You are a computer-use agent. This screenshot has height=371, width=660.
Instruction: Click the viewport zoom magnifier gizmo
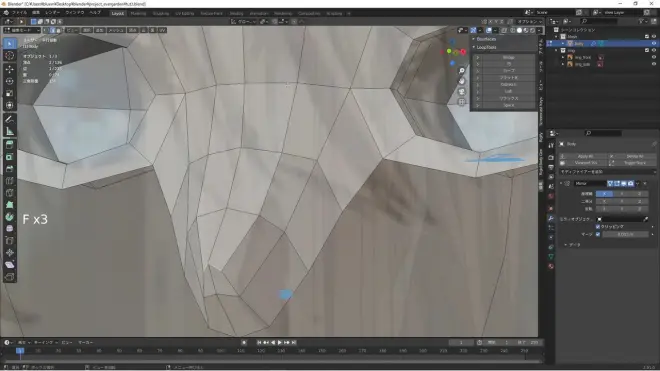coord(462,71)
